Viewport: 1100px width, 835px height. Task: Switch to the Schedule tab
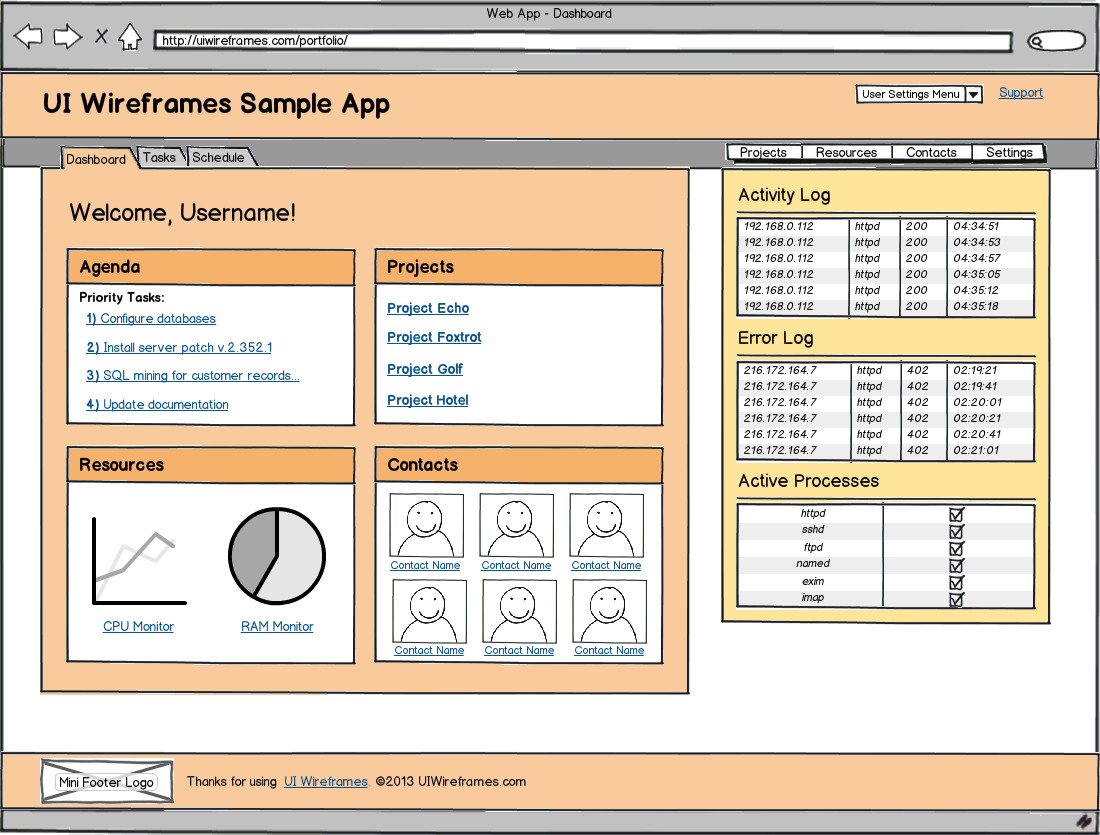point(217,157)
